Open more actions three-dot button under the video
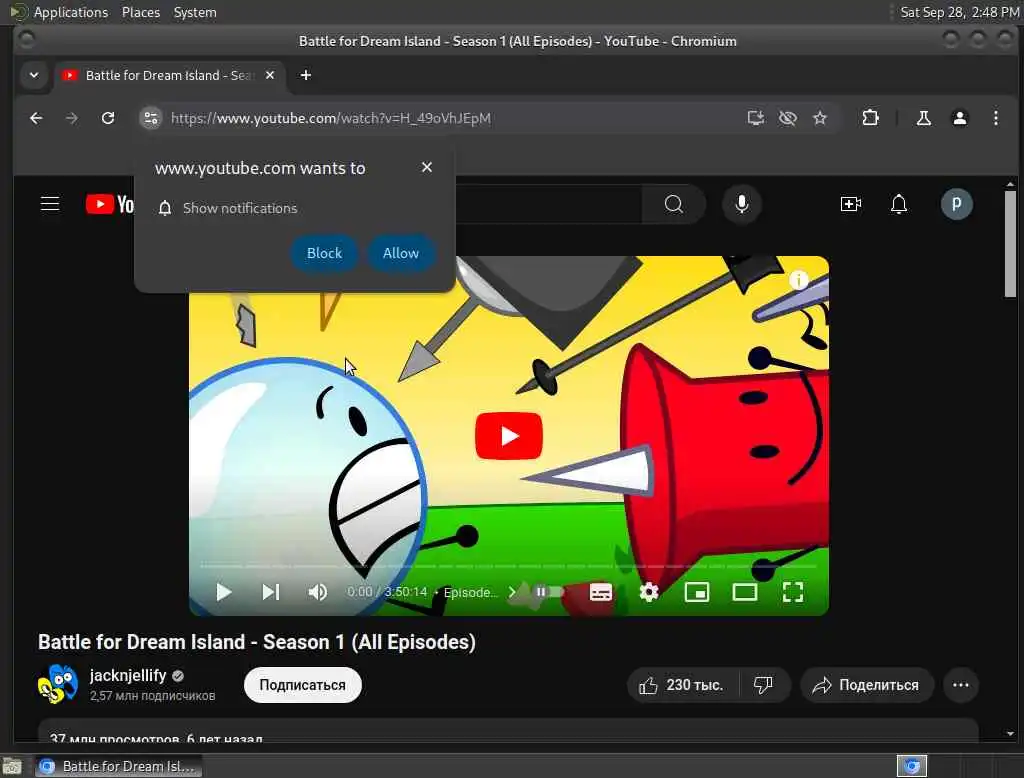This screenshot has height=778, width=1024. (x=961, y=685)
